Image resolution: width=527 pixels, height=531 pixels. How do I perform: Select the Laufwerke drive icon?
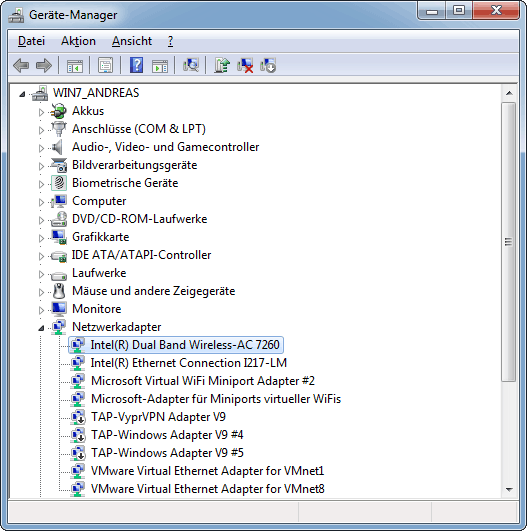pos(59,275)
